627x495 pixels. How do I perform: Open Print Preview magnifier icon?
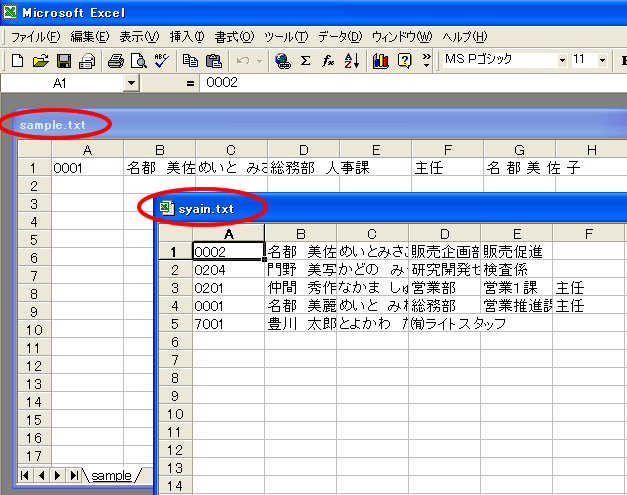coord(138,61)
